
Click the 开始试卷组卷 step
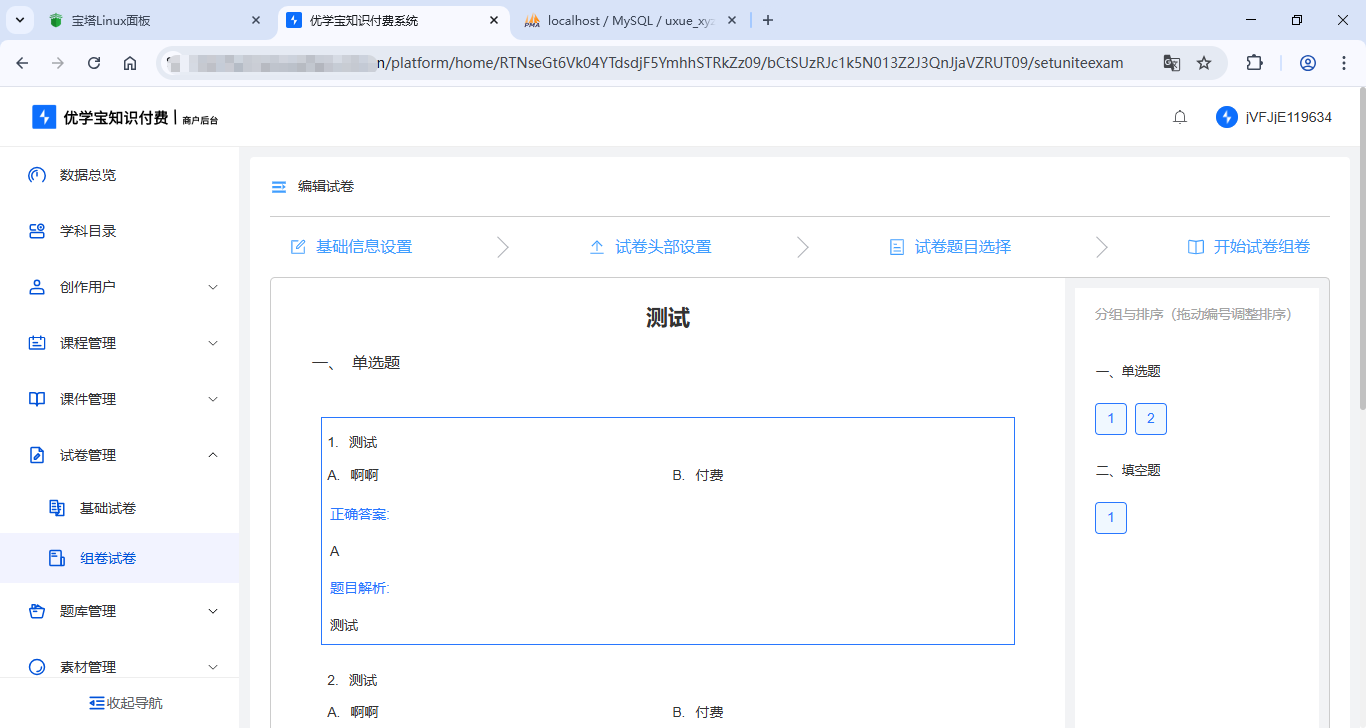coord(1248,246)
